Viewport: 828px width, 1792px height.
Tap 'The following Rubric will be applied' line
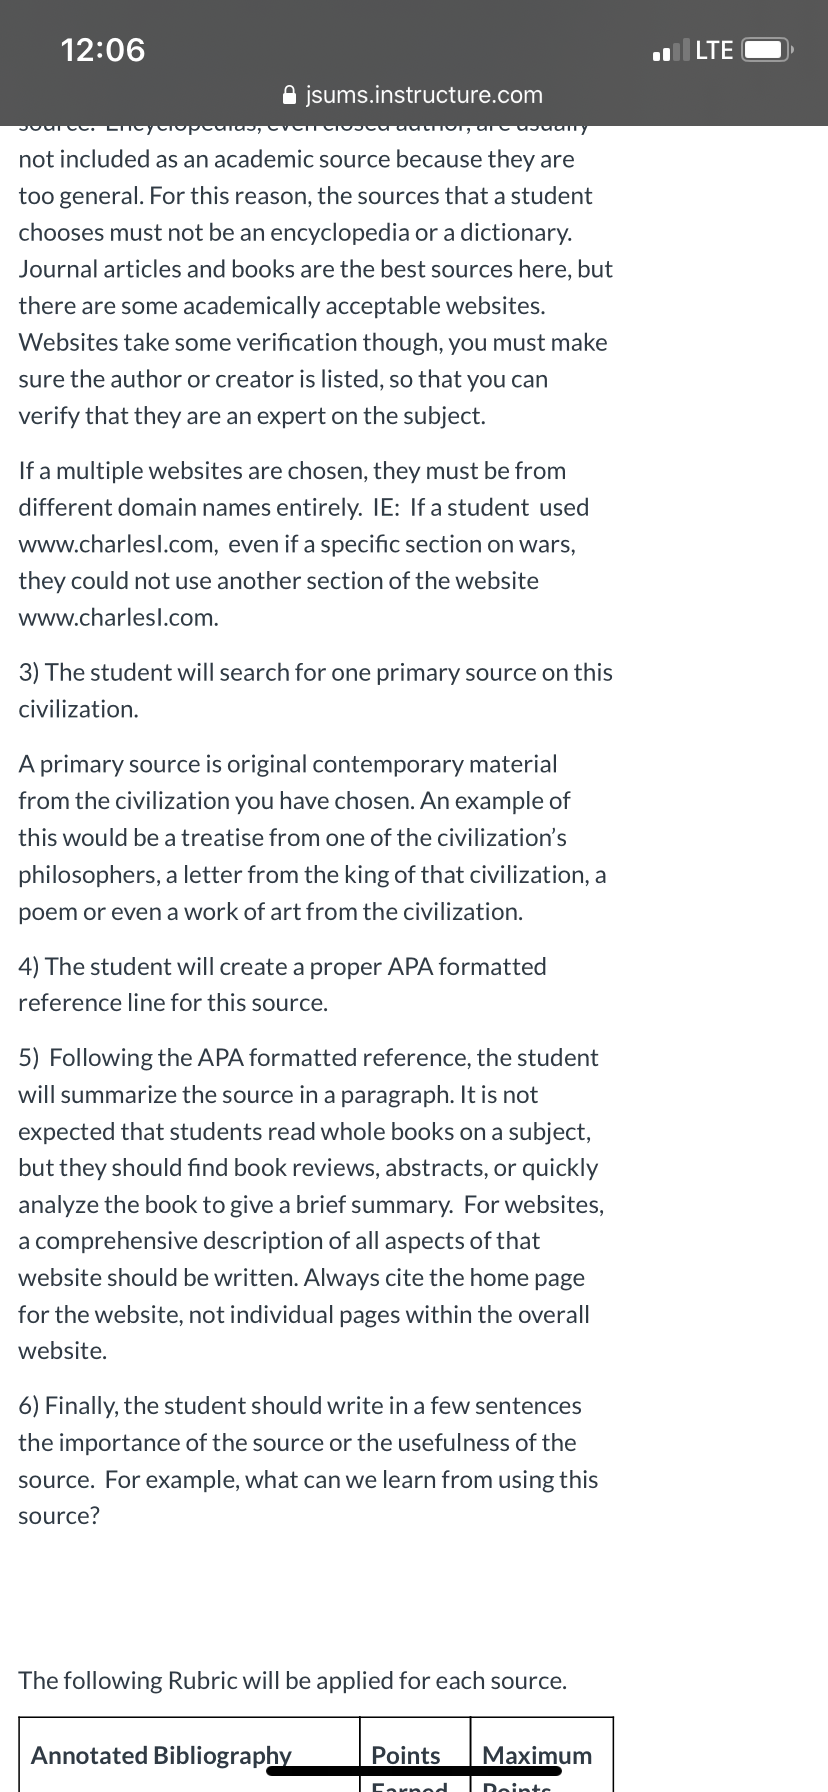click(292, 1680)
